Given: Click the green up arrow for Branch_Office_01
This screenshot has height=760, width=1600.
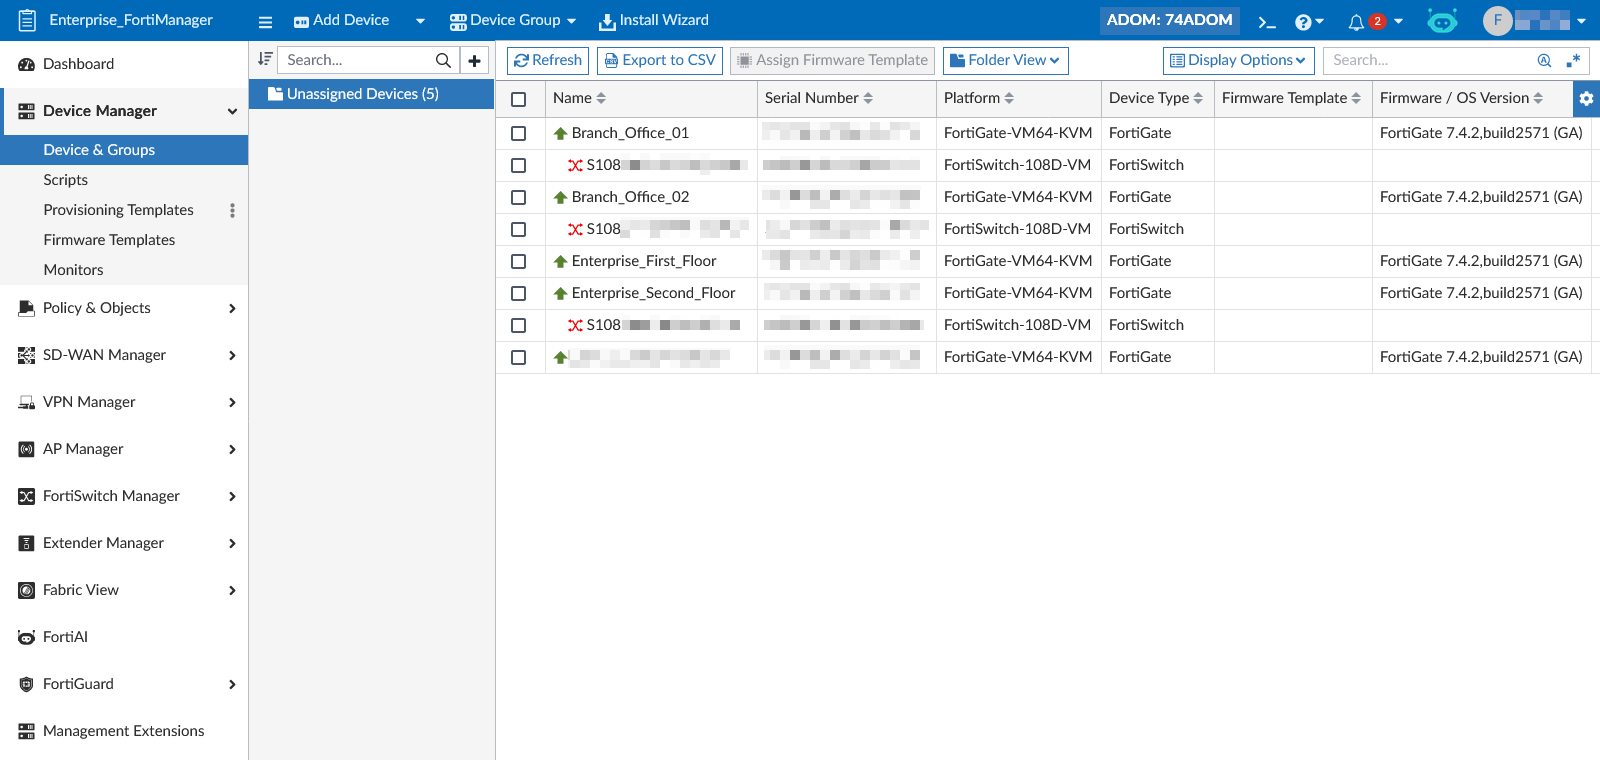Looking at the screenshot, I should click(560, 133).
